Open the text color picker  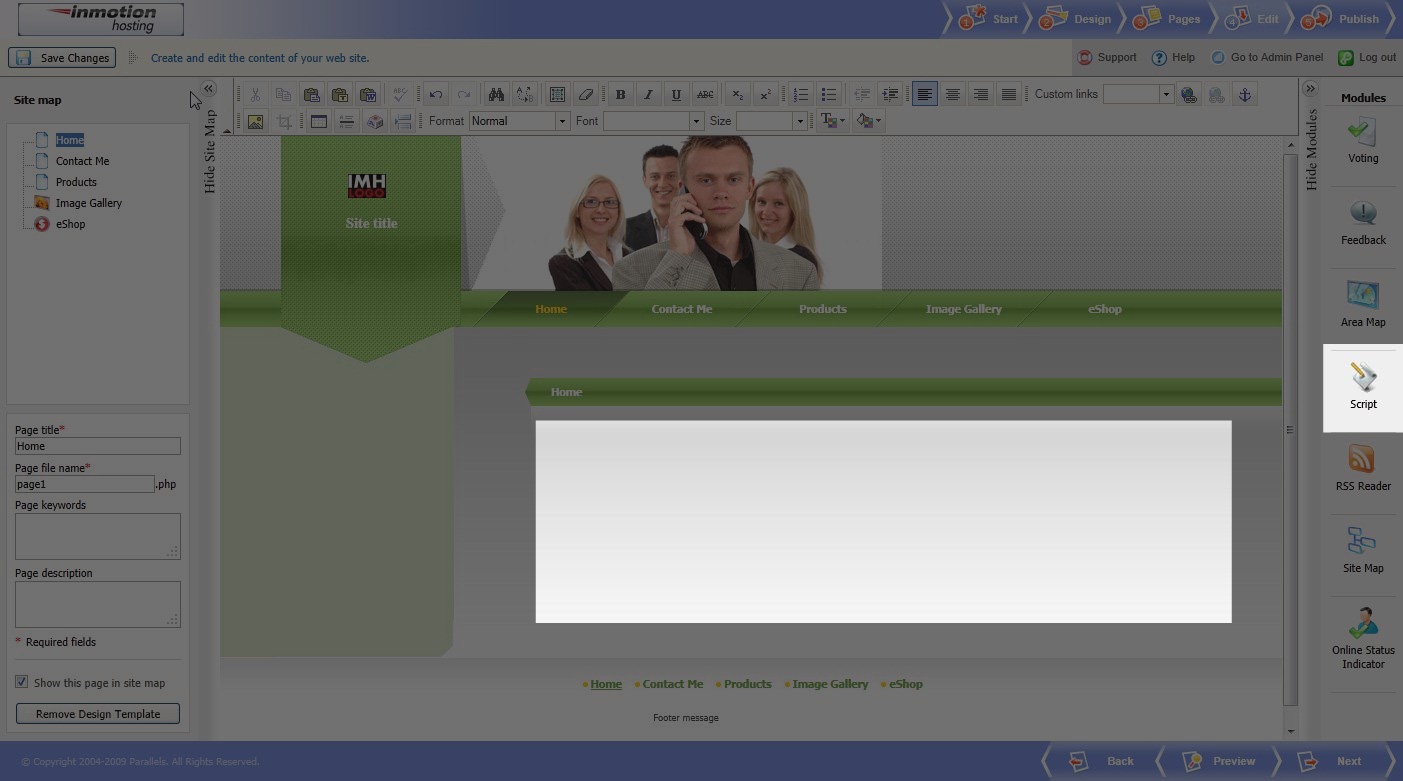coord(831,121)
